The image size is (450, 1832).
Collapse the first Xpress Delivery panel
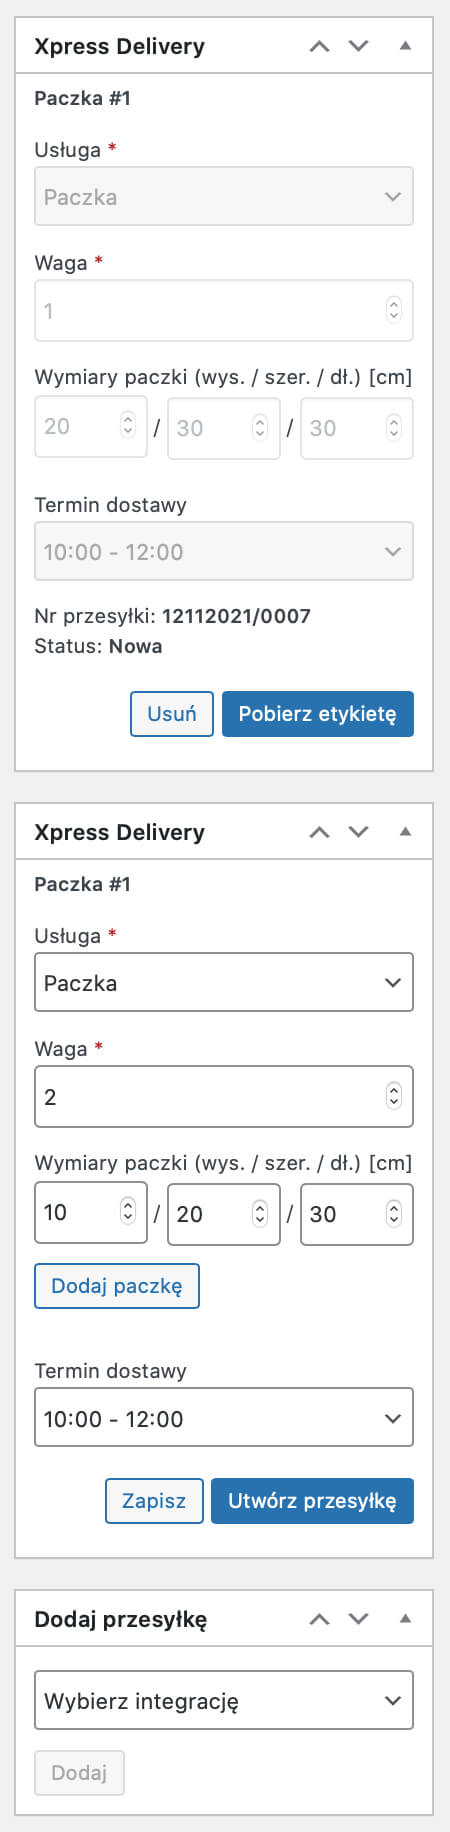click(405, 46)
